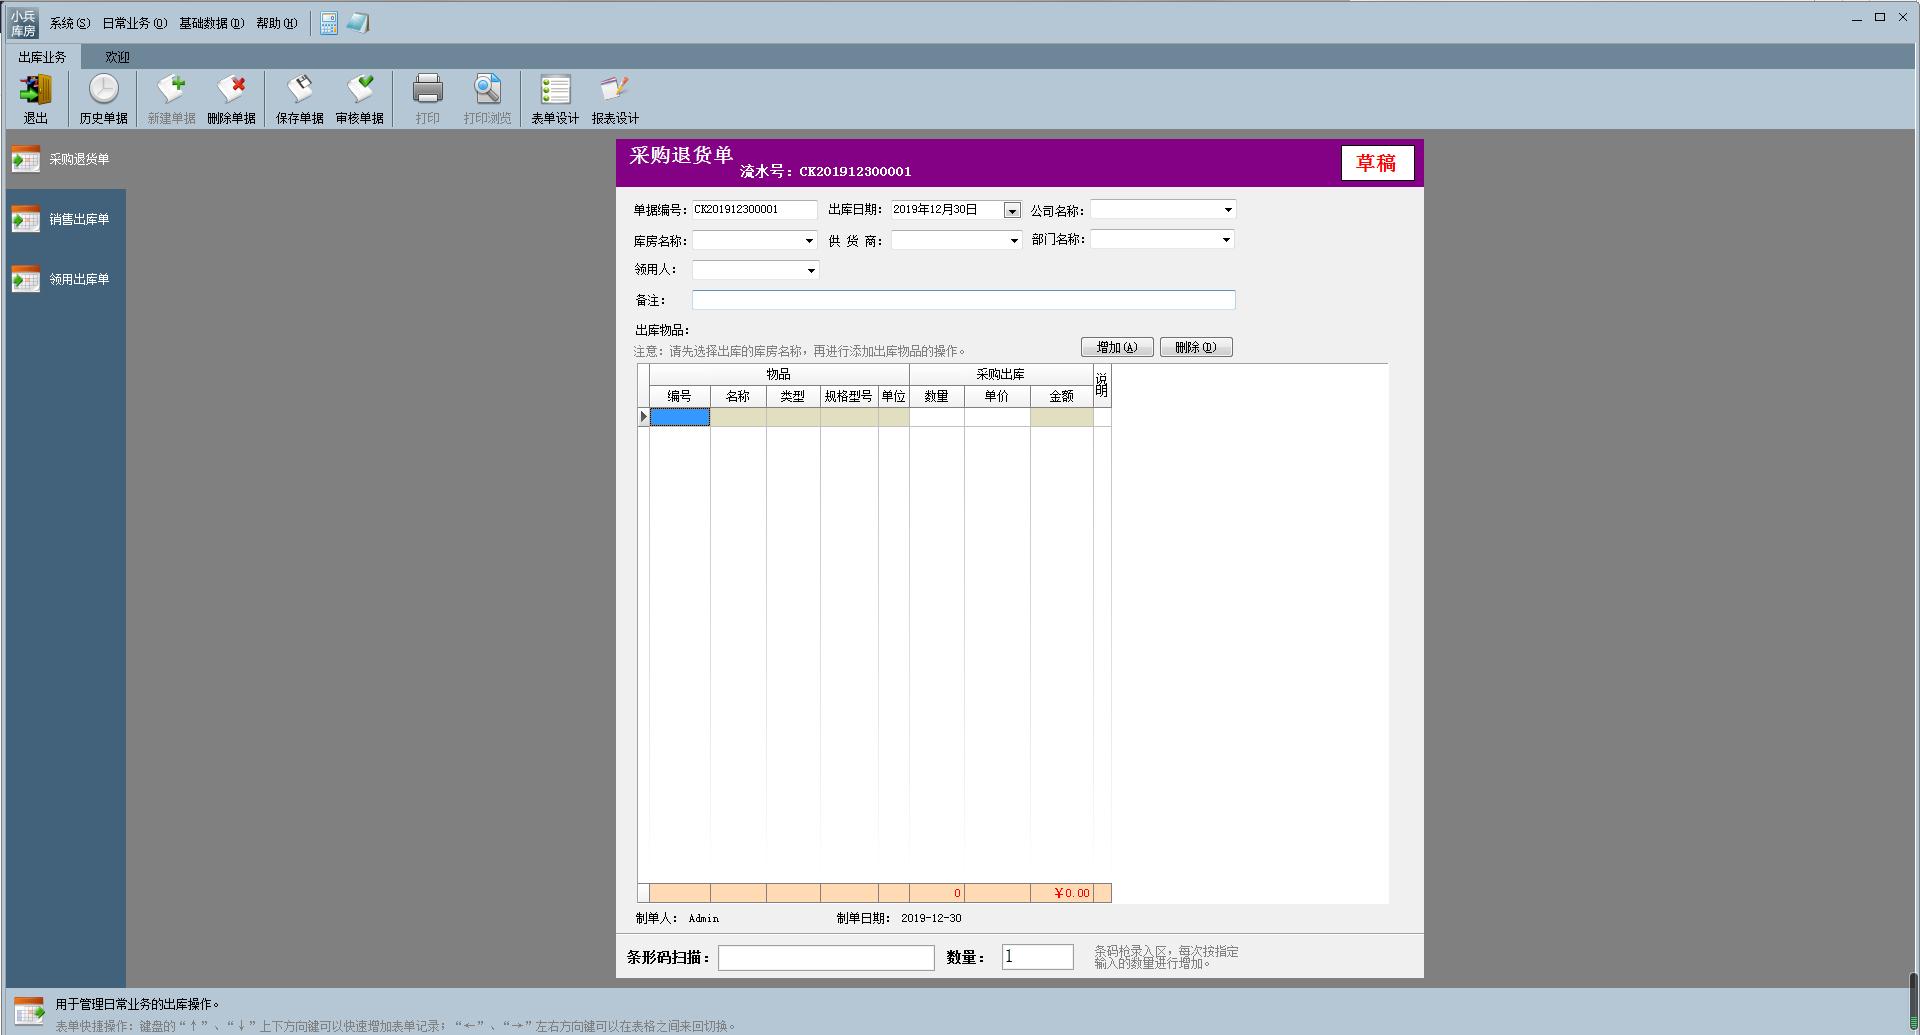Viewport: 1920px width, 1035px height.
Task: Select the highlighted 编号 cell in first row
Action: 680,417
